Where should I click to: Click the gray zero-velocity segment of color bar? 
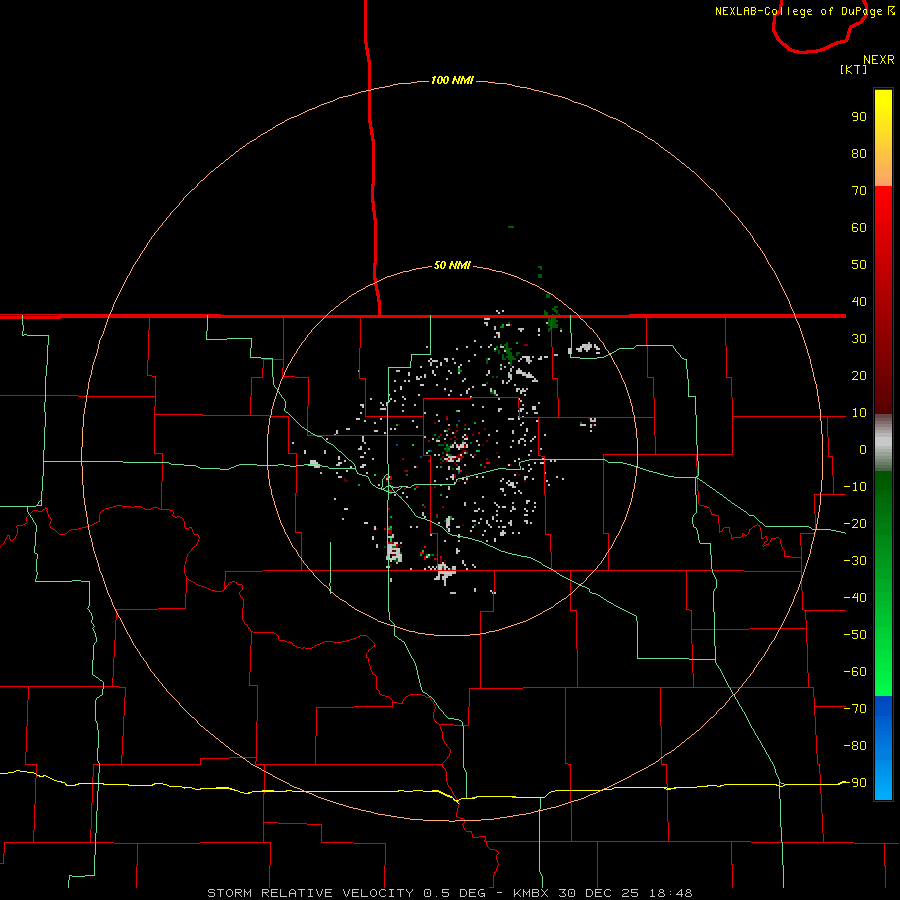pos(883,443)
